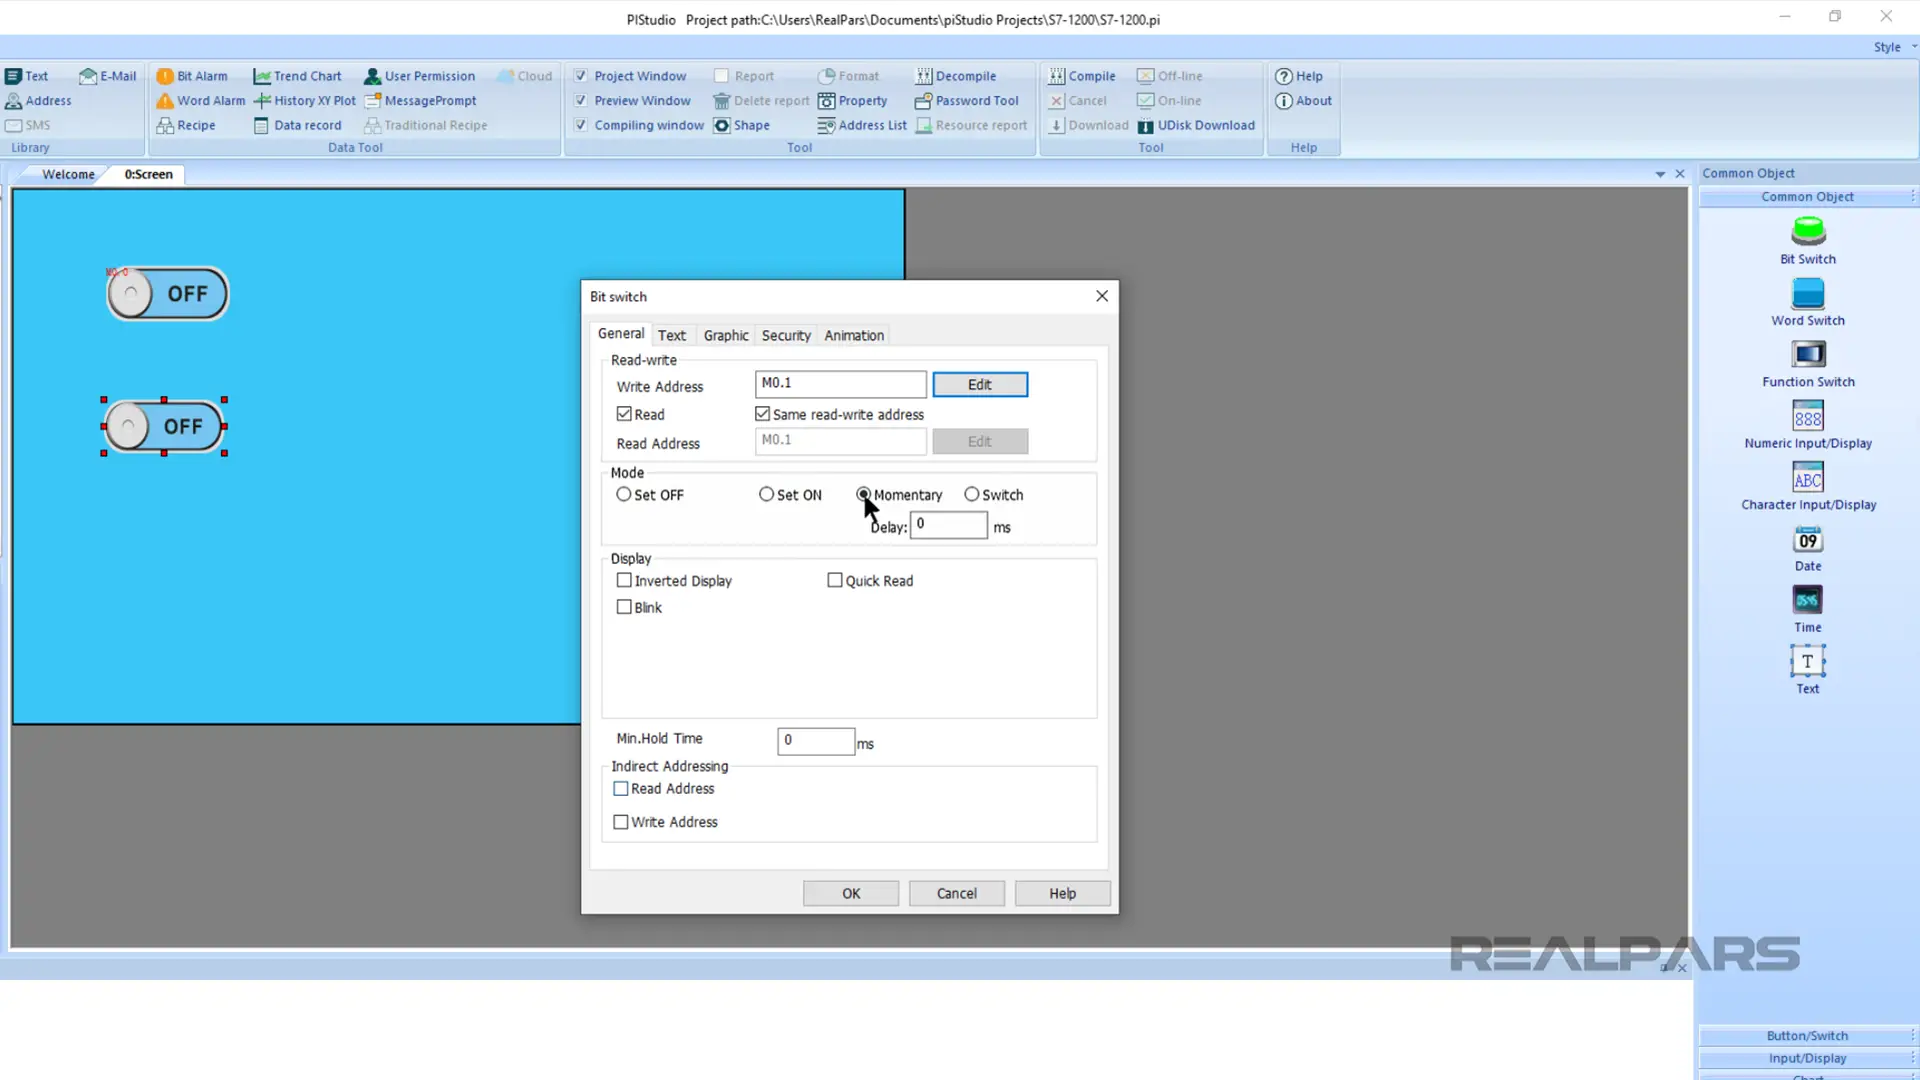This screenshot has width=1920, height=1080.
Task: Open About information
Action: [x=1303, y=101]
